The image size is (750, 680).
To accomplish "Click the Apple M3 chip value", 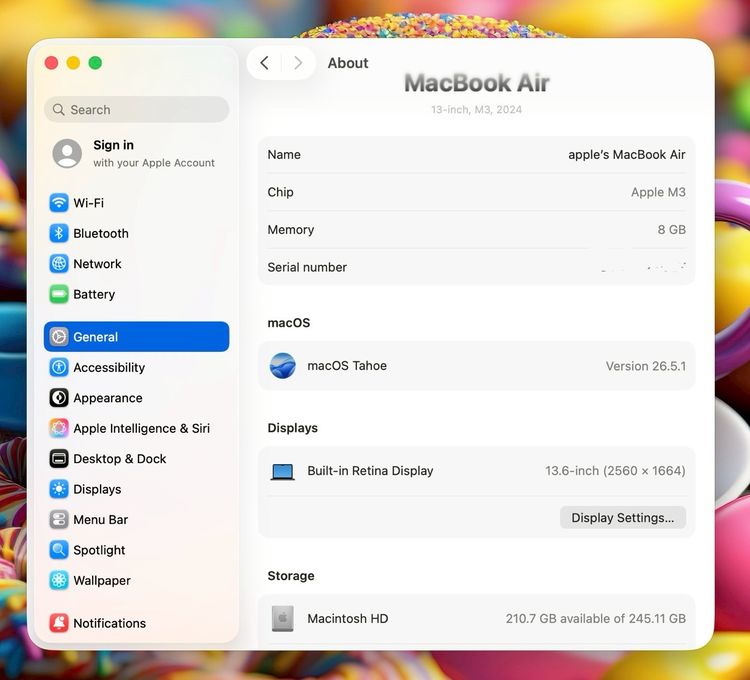I will coord(658,192).
